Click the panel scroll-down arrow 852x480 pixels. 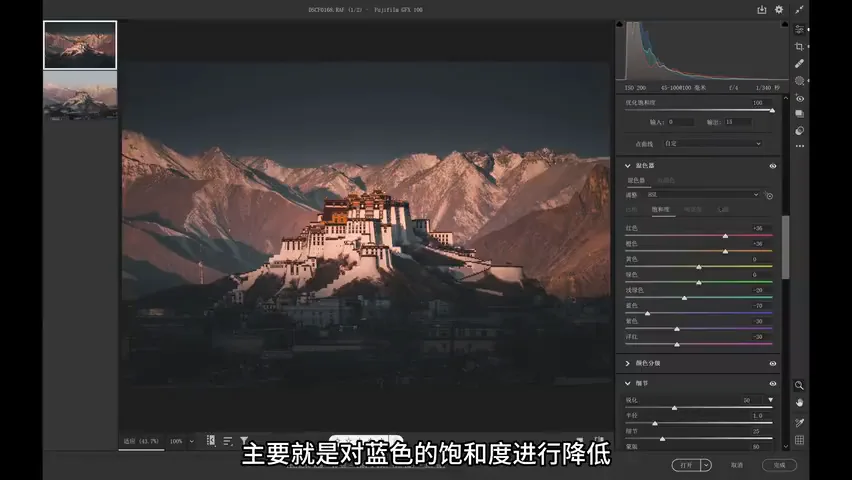click(x=786, y=447)
